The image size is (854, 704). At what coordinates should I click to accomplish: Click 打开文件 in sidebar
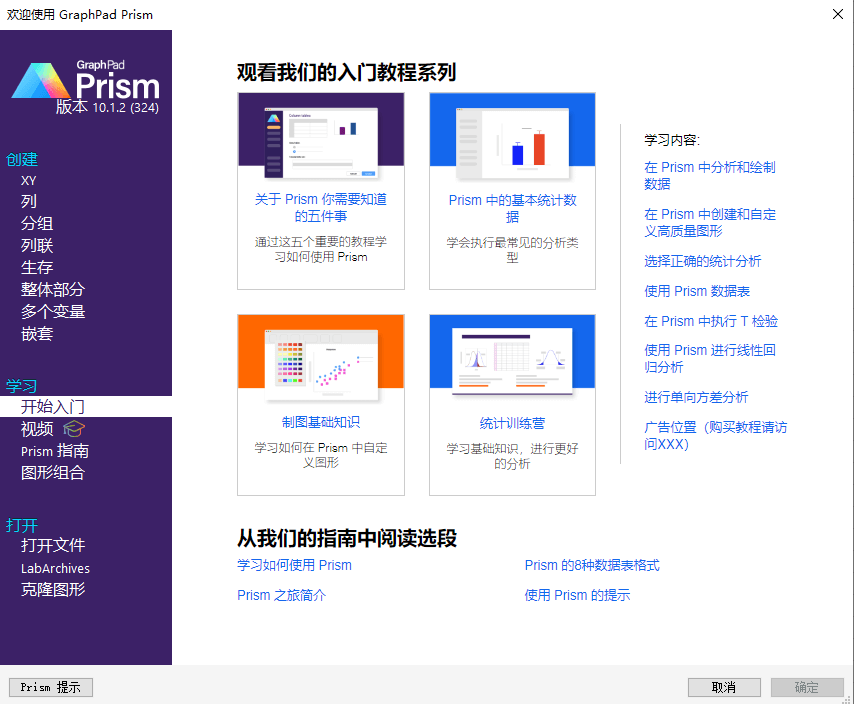pos(53,546)
